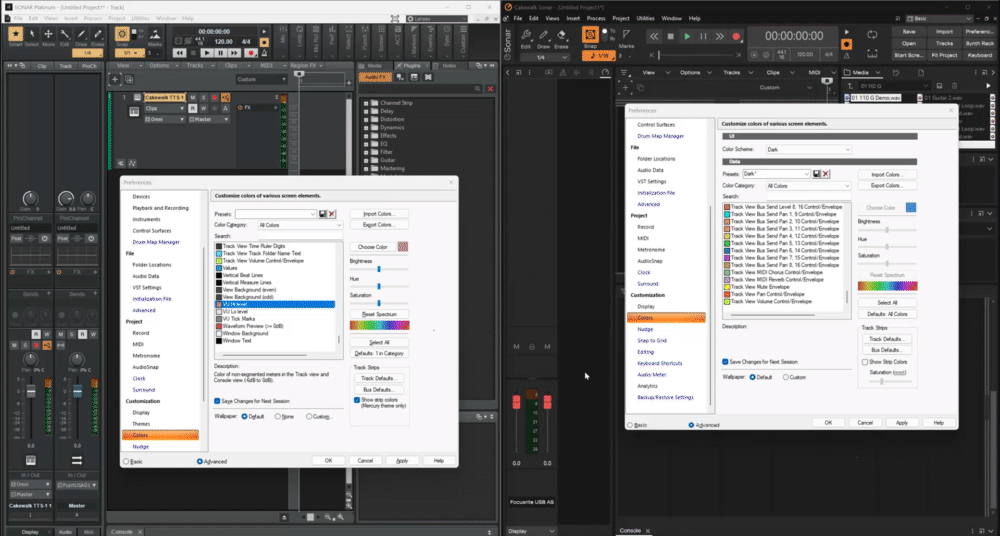The image size is (1000, 536).
Task: Select the Custom wallpaper radio in Cakewalk Sonar
Action: (786, 377)
